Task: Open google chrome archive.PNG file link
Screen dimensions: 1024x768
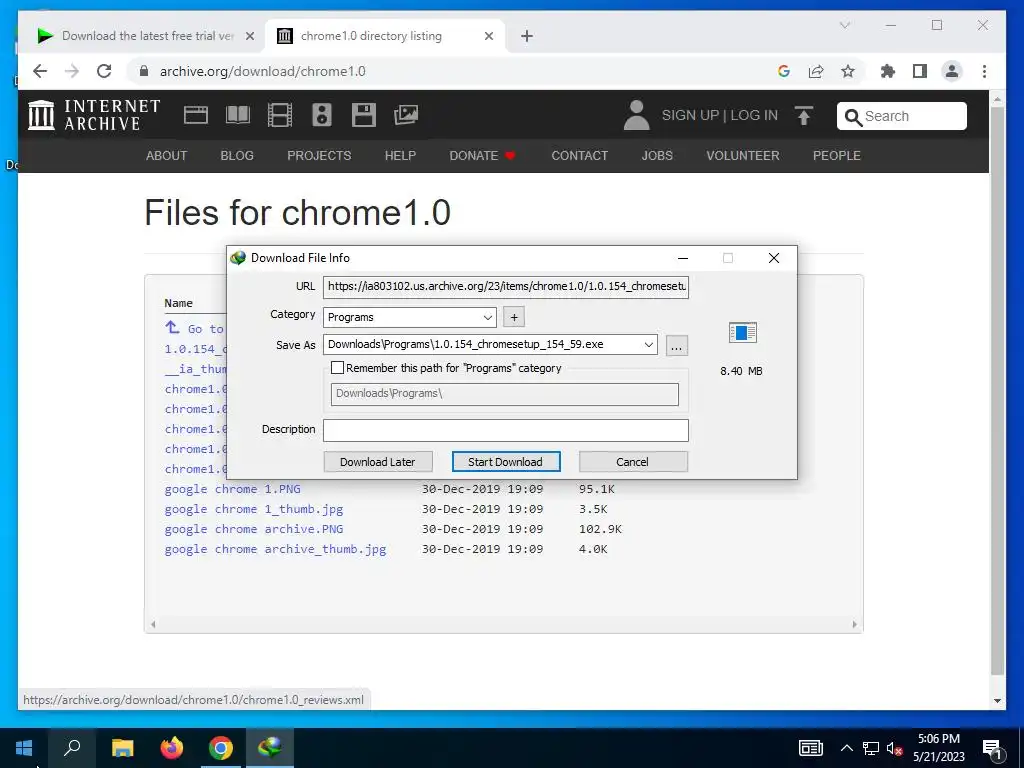Action: pyautogui.click(x=253, y=529)
